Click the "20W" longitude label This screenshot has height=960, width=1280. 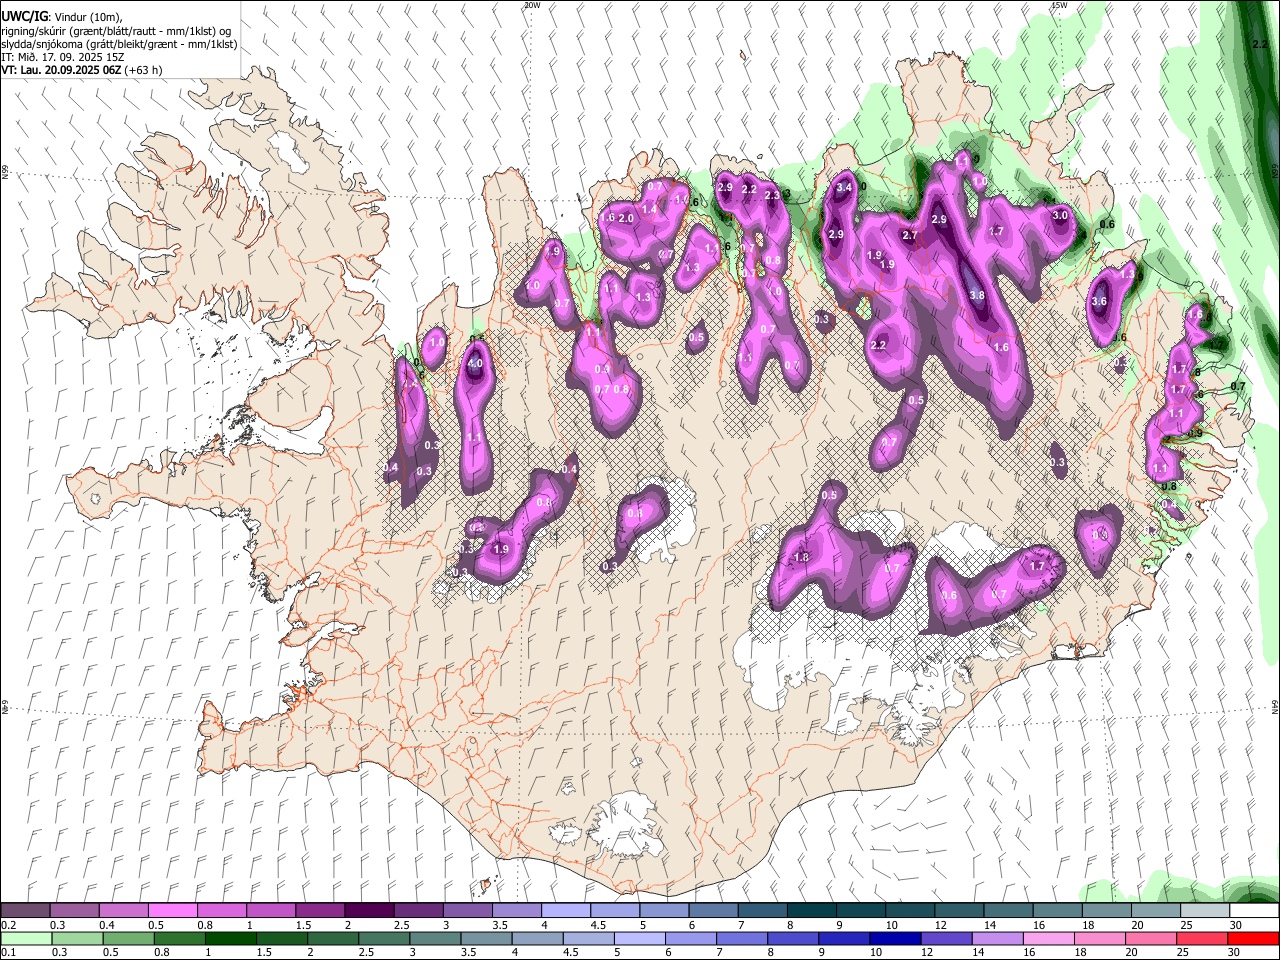532,5
